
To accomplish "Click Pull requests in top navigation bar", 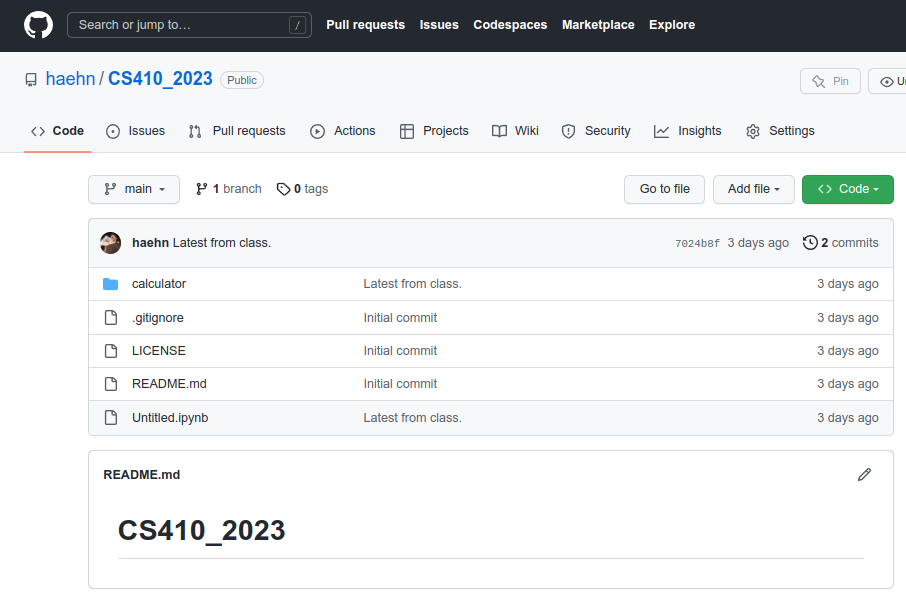I will pyautogui.click(x=365, y=25).
